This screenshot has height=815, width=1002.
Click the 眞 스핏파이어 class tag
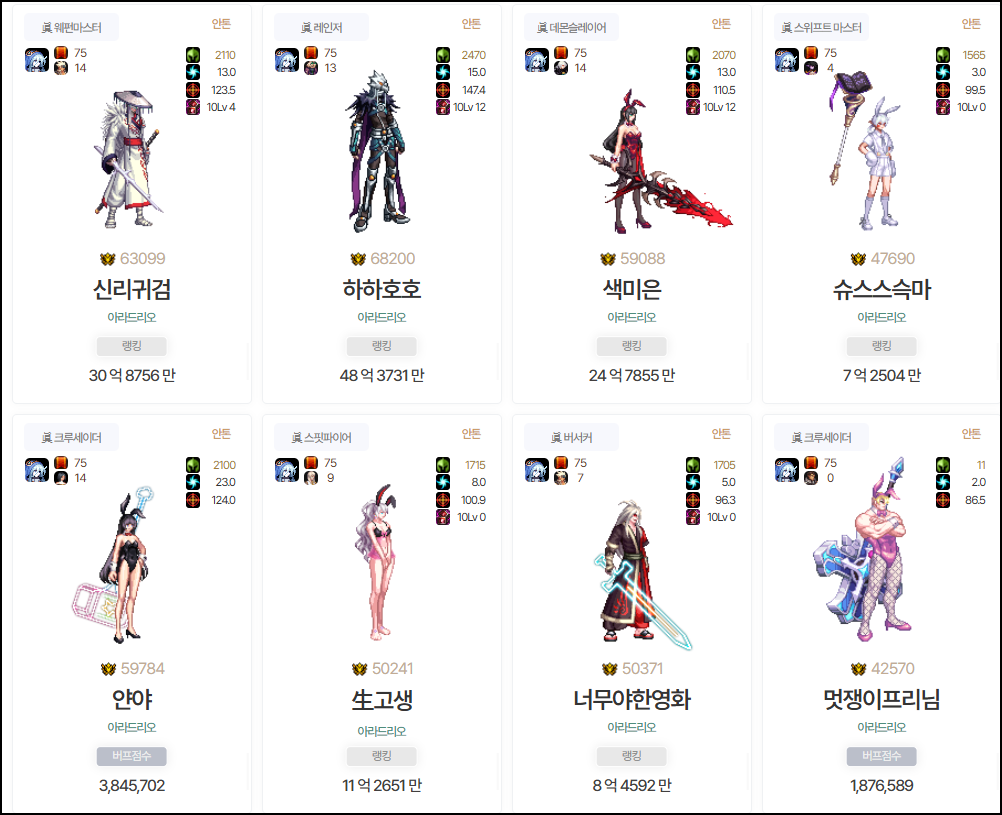coord(321,437)
